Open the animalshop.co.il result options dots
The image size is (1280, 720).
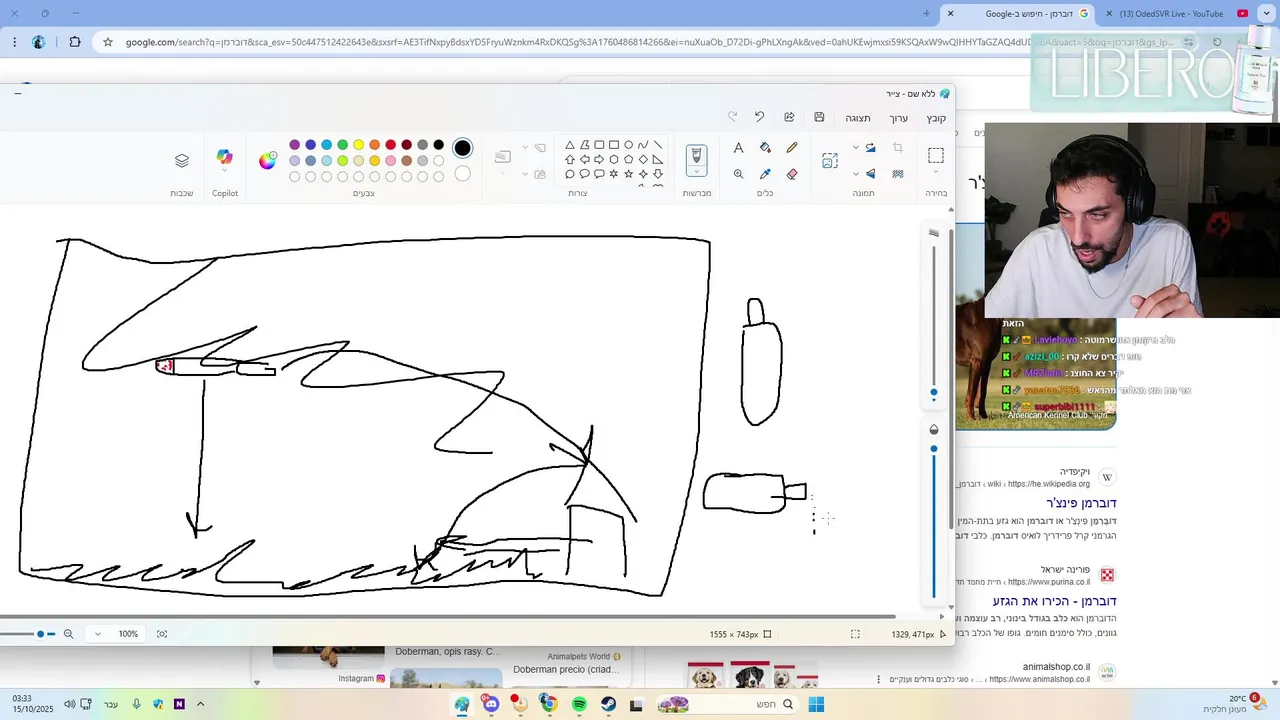coord(879,679)
